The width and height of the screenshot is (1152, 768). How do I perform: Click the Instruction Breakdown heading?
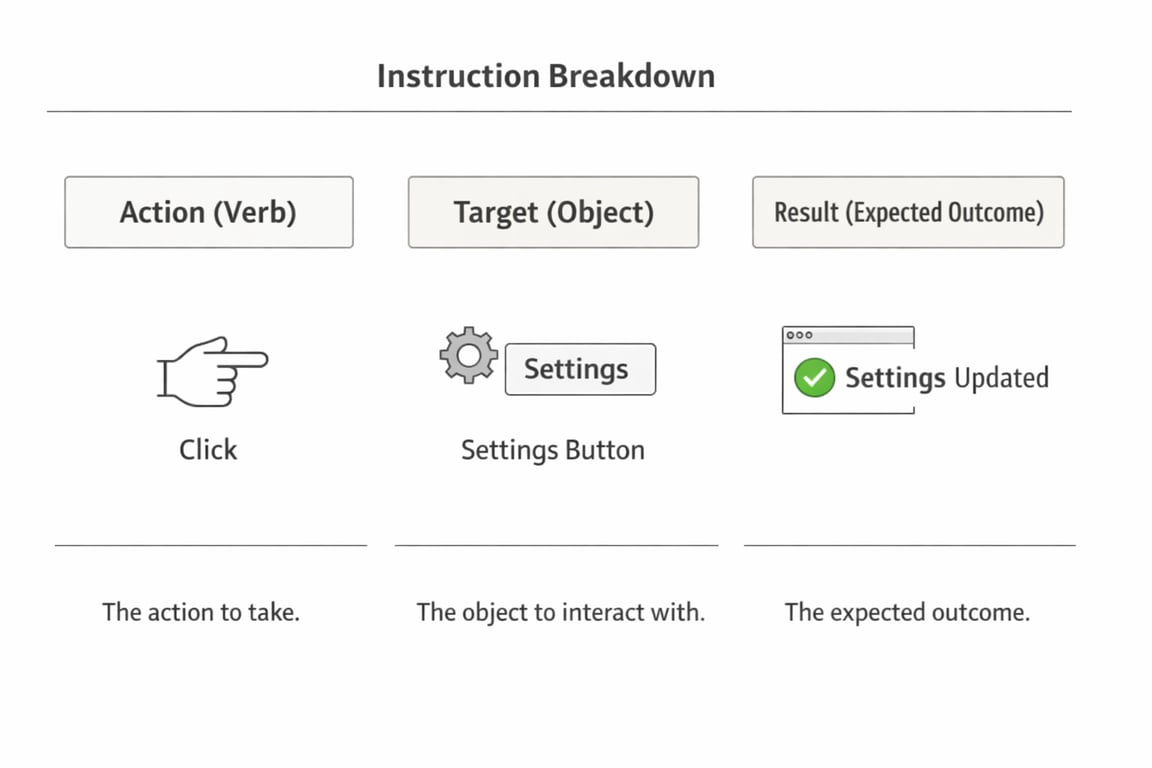546,76
